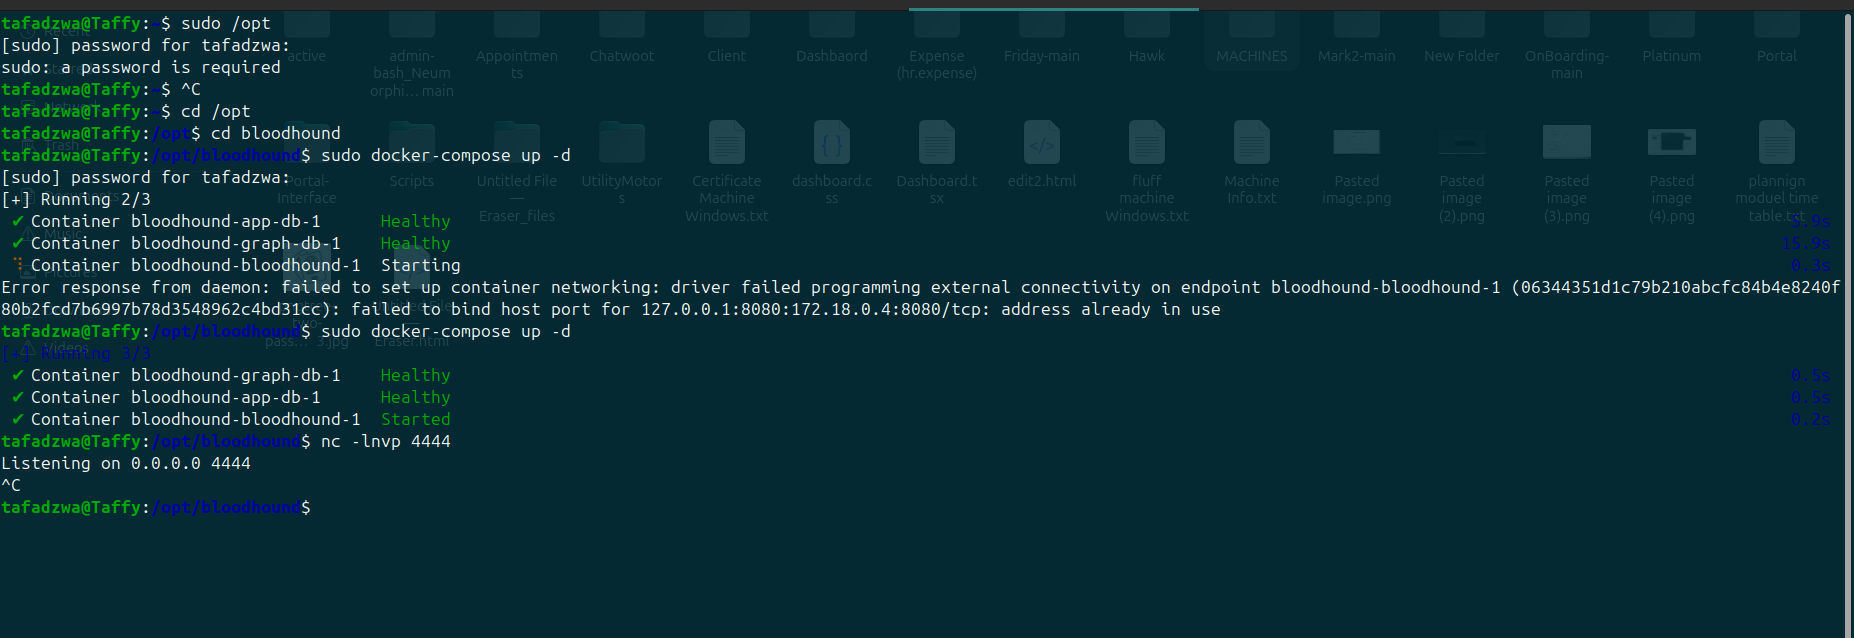Open Untitled File Eraser_files folder icon
This screenshot has width=1854, height=638.
[517, 142]
